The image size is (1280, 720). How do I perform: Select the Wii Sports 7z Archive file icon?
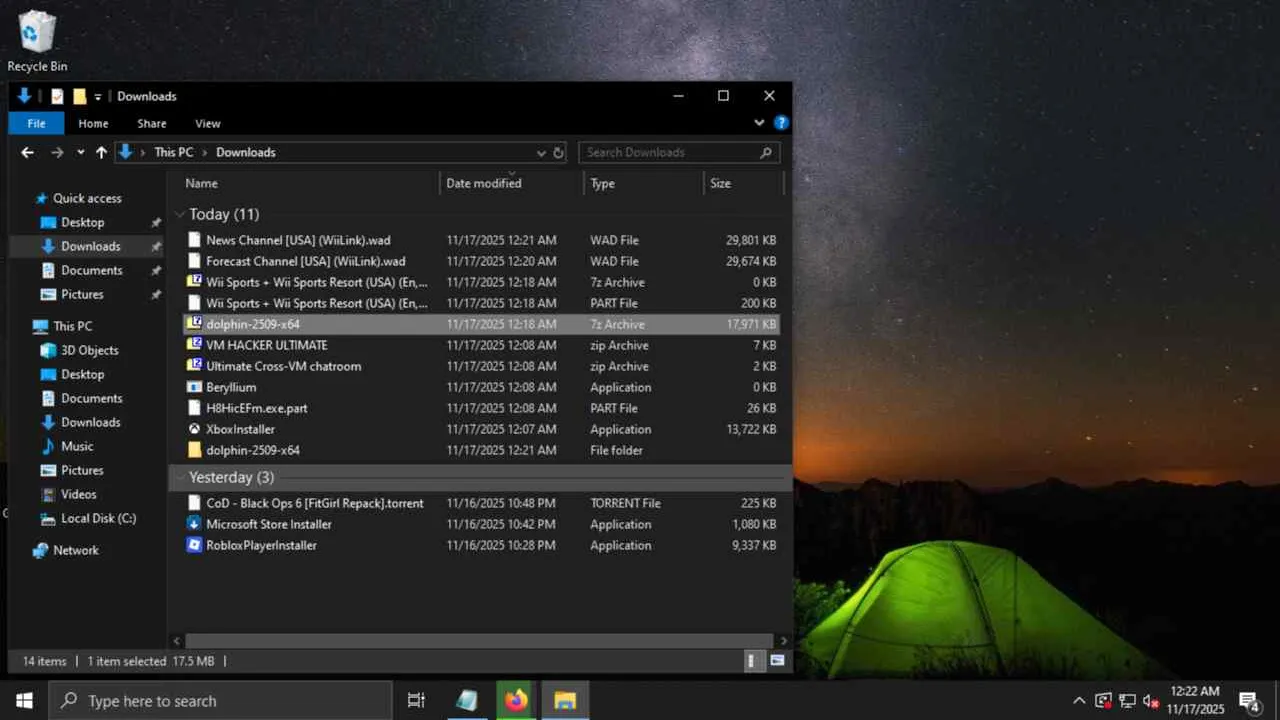195,282
